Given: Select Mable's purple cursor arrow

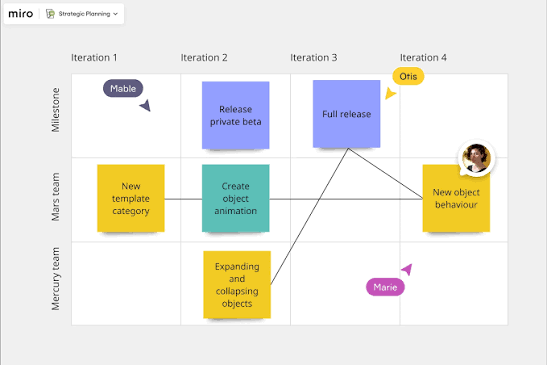Looking at the screenshot, I should tap(145, 105).
